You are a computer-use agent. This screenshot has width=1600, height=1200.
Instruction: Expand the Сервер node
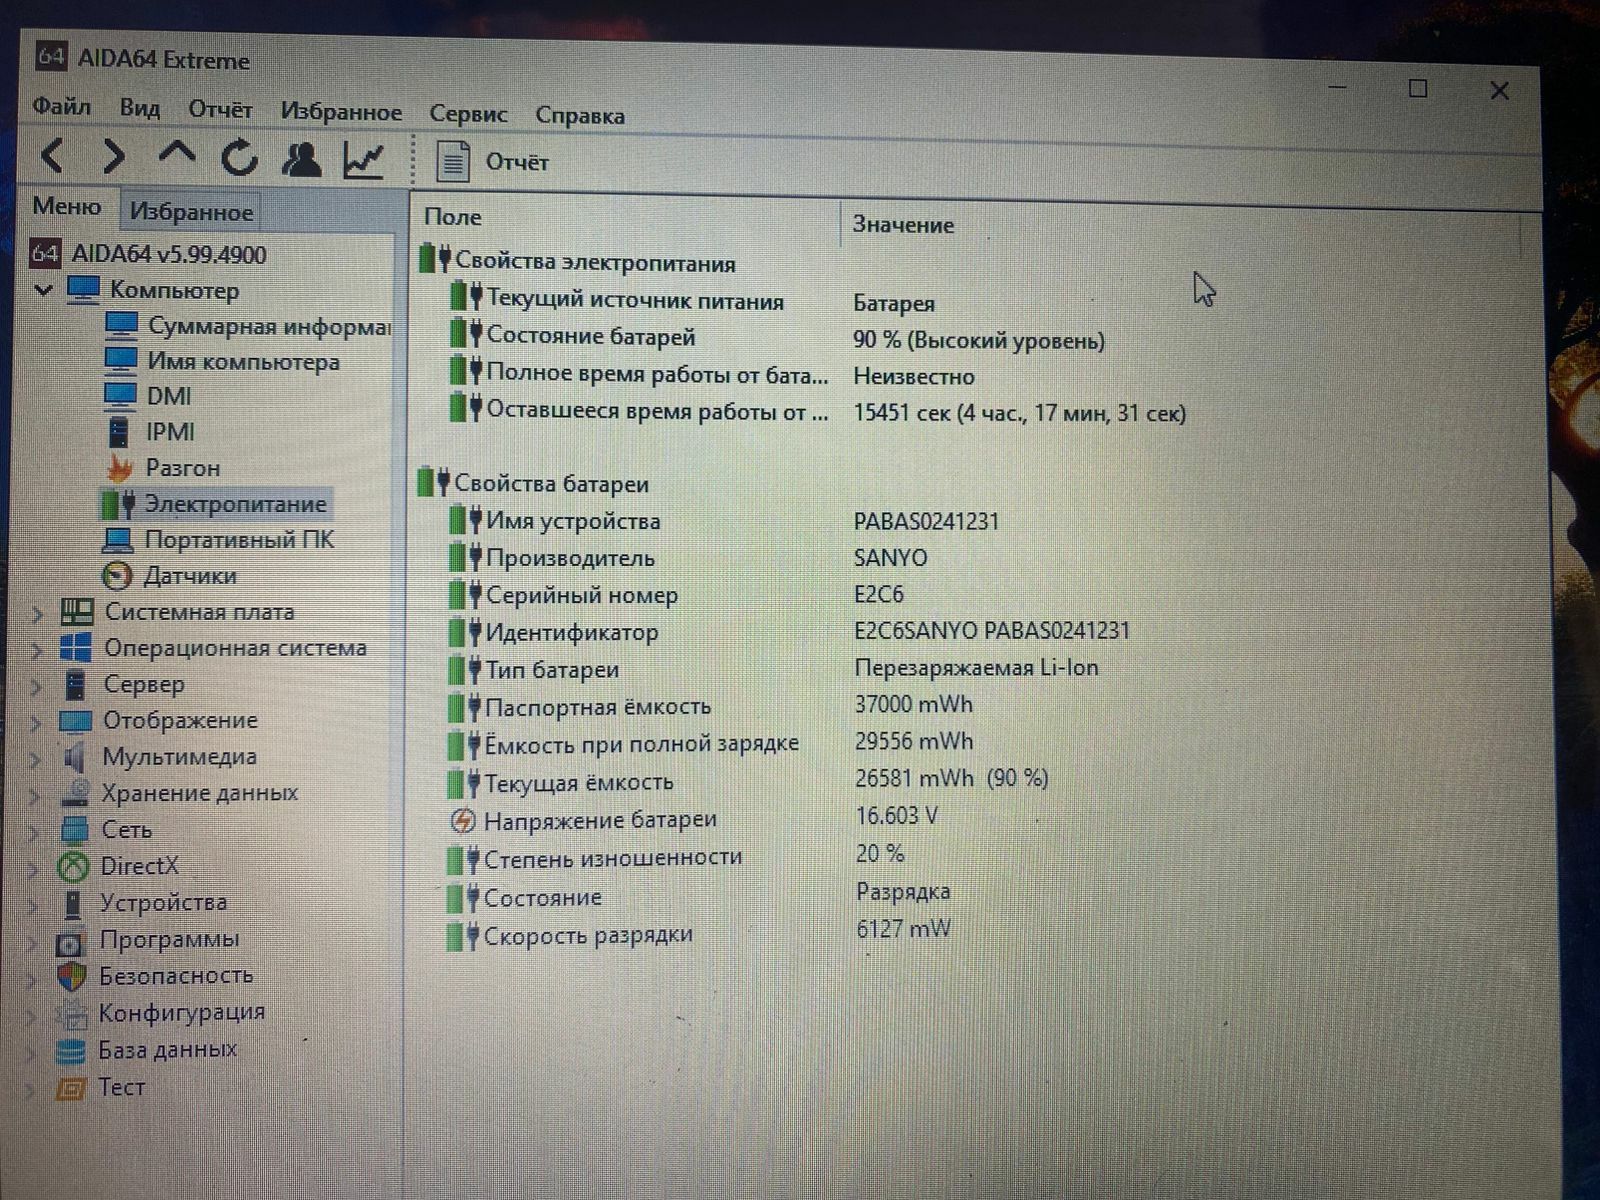coord(37,686)
